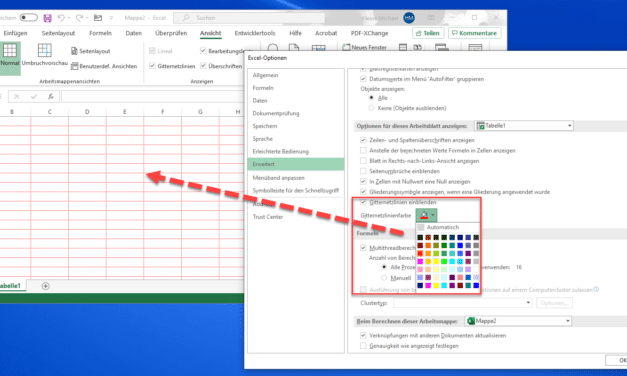627x376 pixels.
Task: Toggle In Zellen mit Nullwert checkbox
Action: point(363,182)
